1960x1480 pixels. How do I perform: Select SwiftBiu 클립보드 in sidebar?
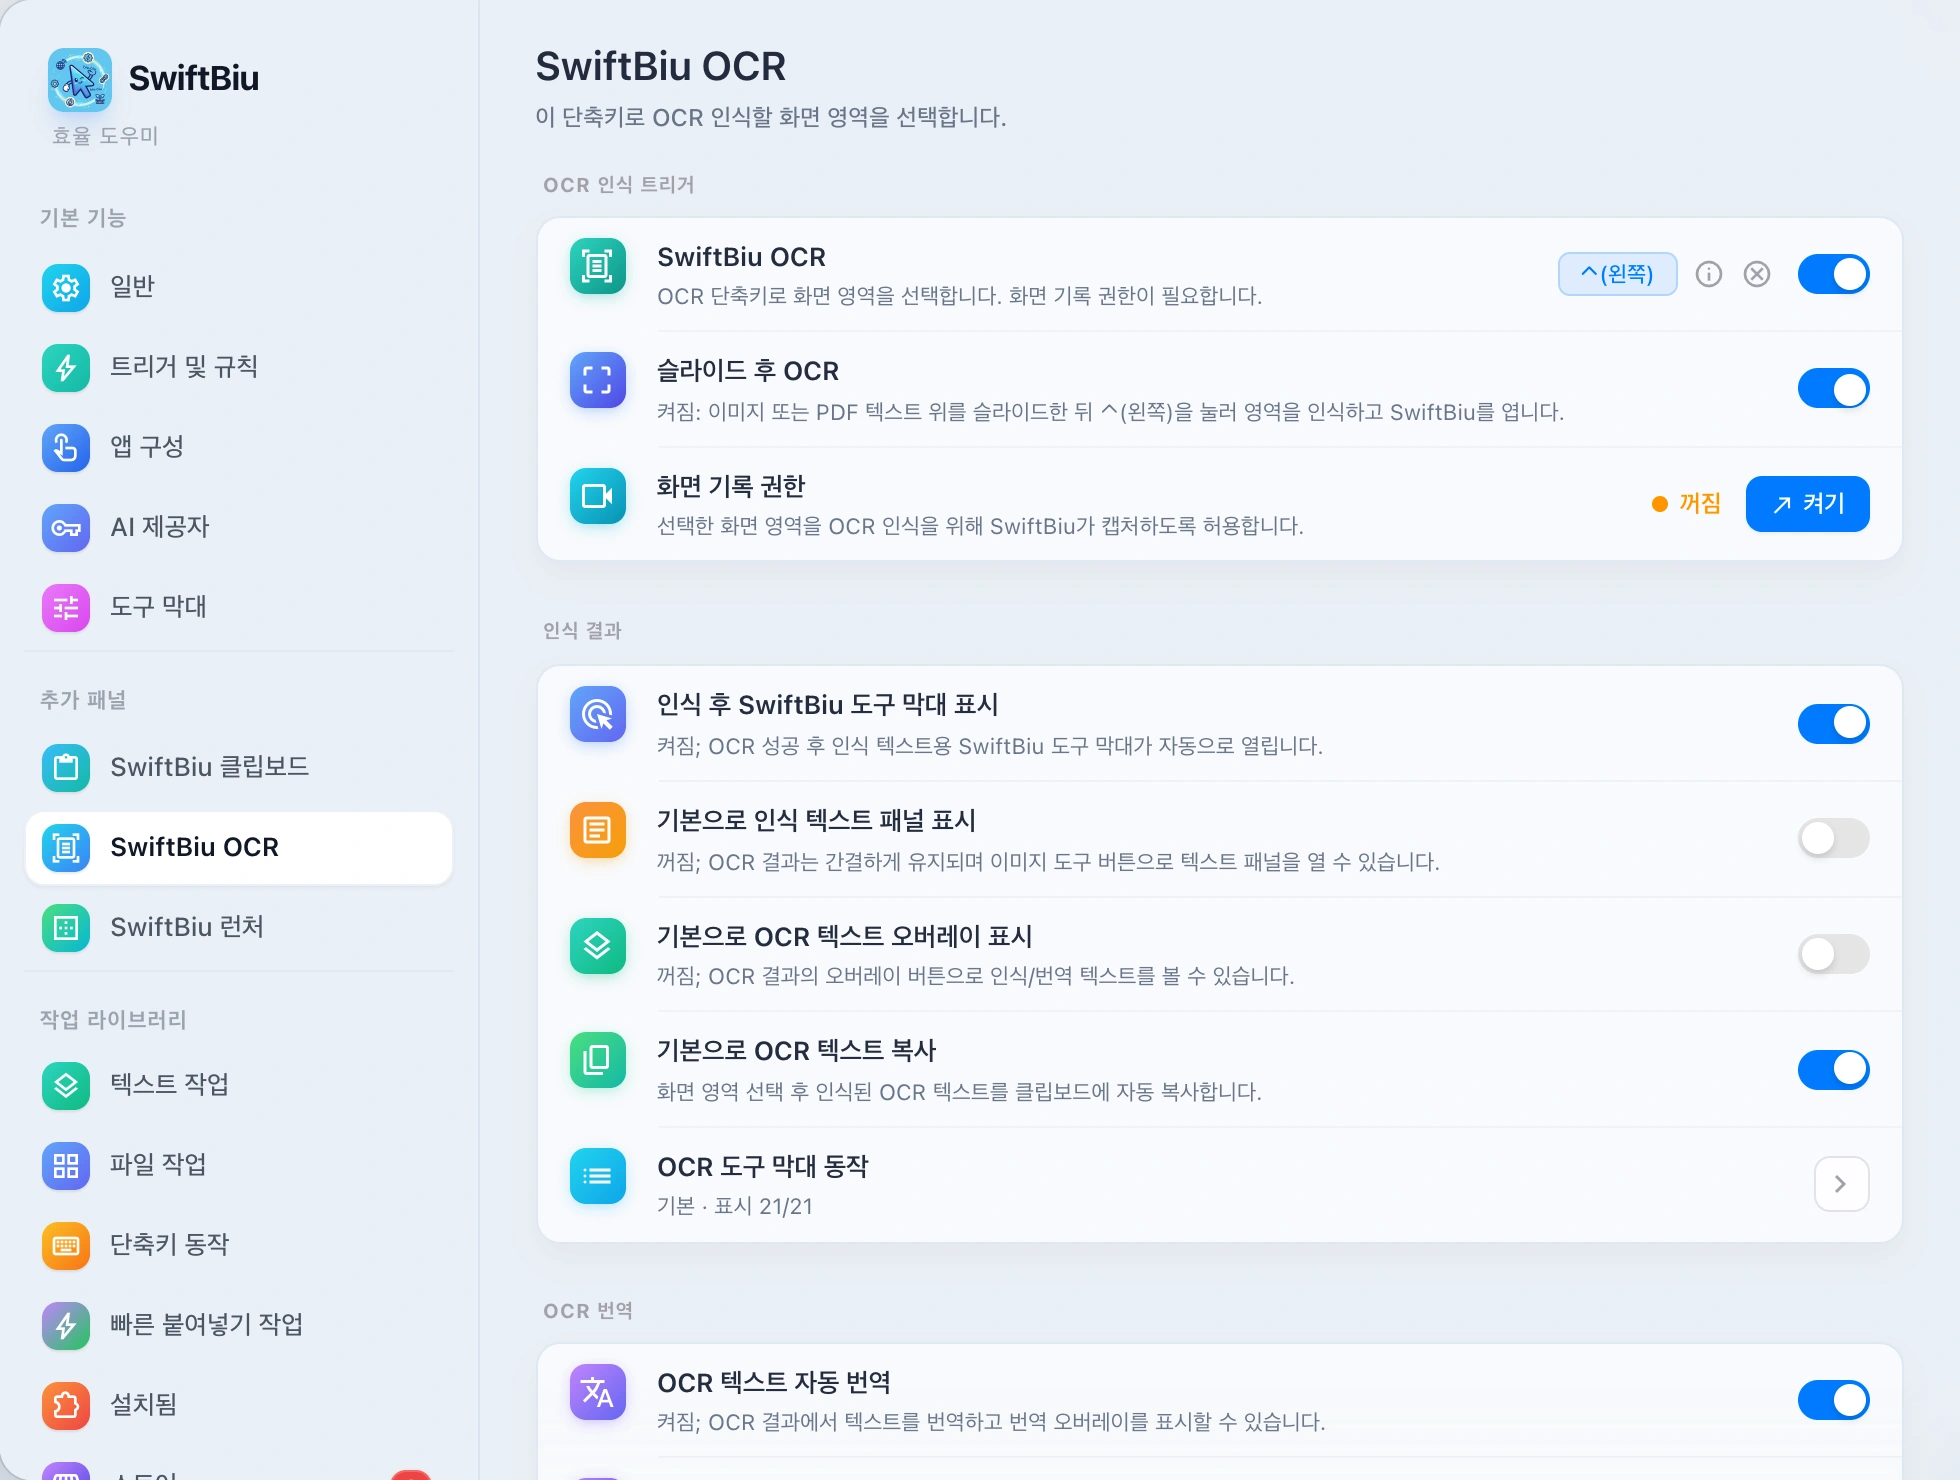coord(239,768)
